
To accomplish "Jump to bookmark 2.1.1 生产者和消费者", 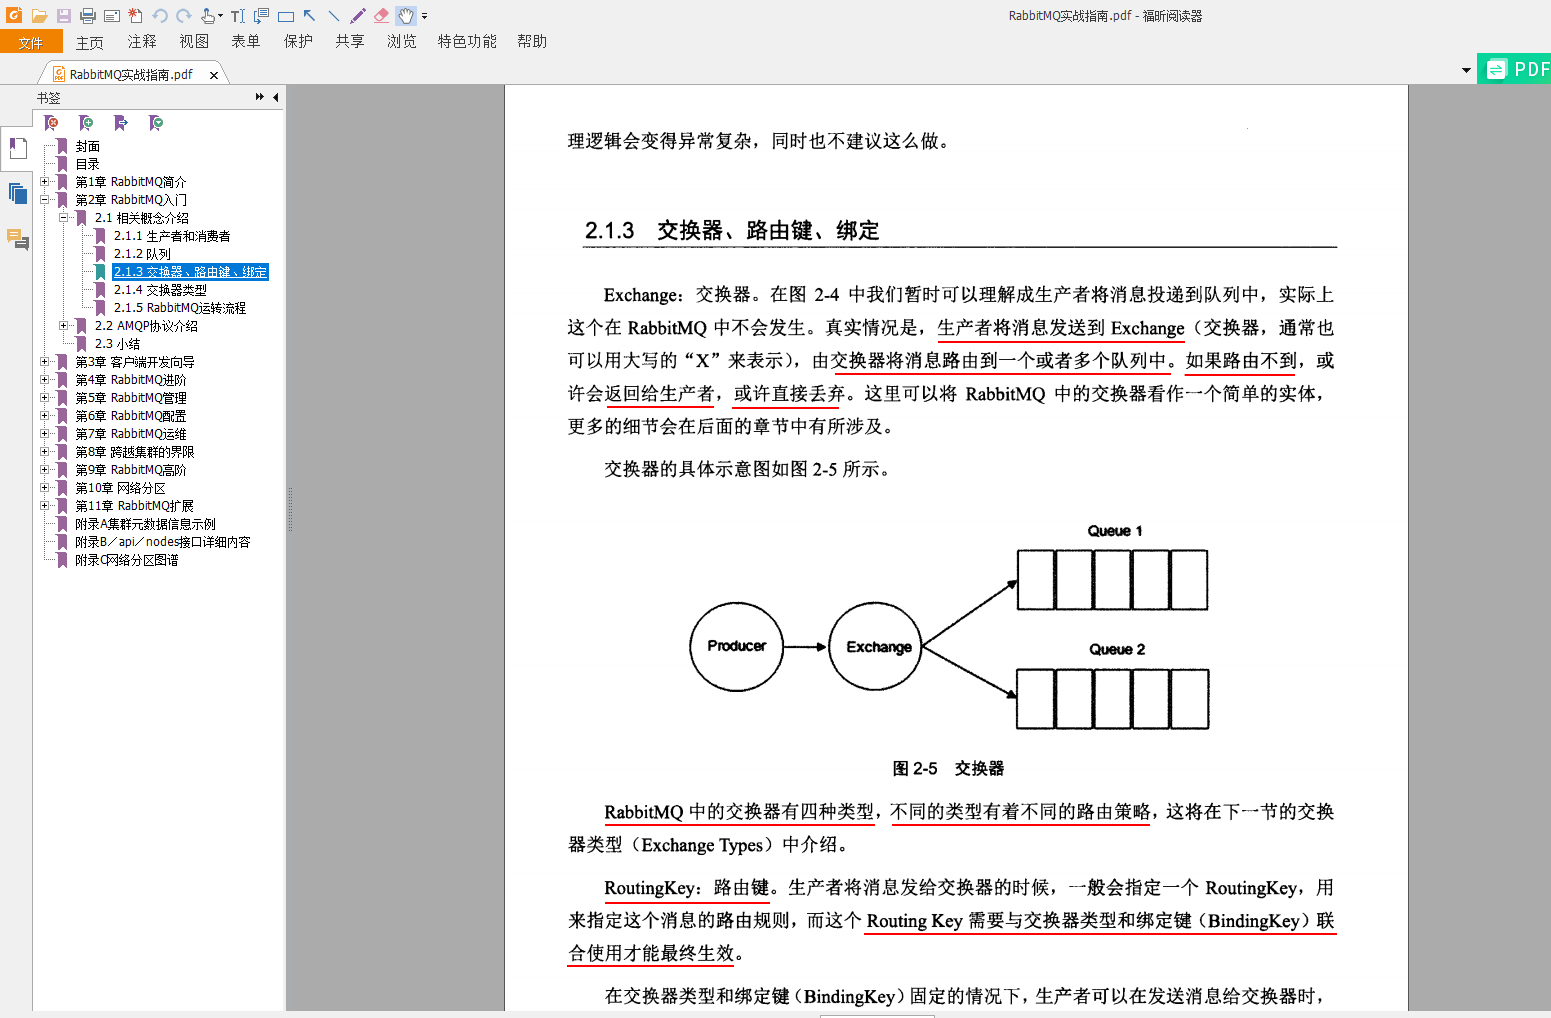I will tap(172, 236).
